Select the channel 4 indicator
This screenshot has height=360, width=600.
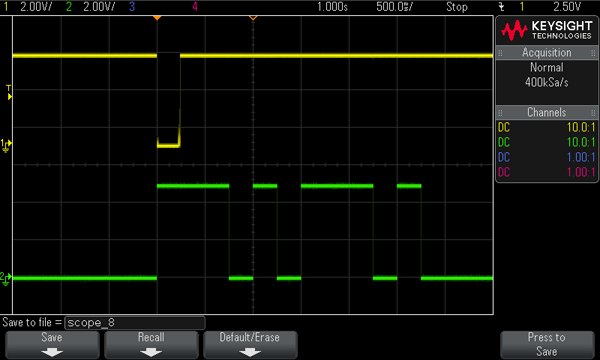(x=195, y=7)
